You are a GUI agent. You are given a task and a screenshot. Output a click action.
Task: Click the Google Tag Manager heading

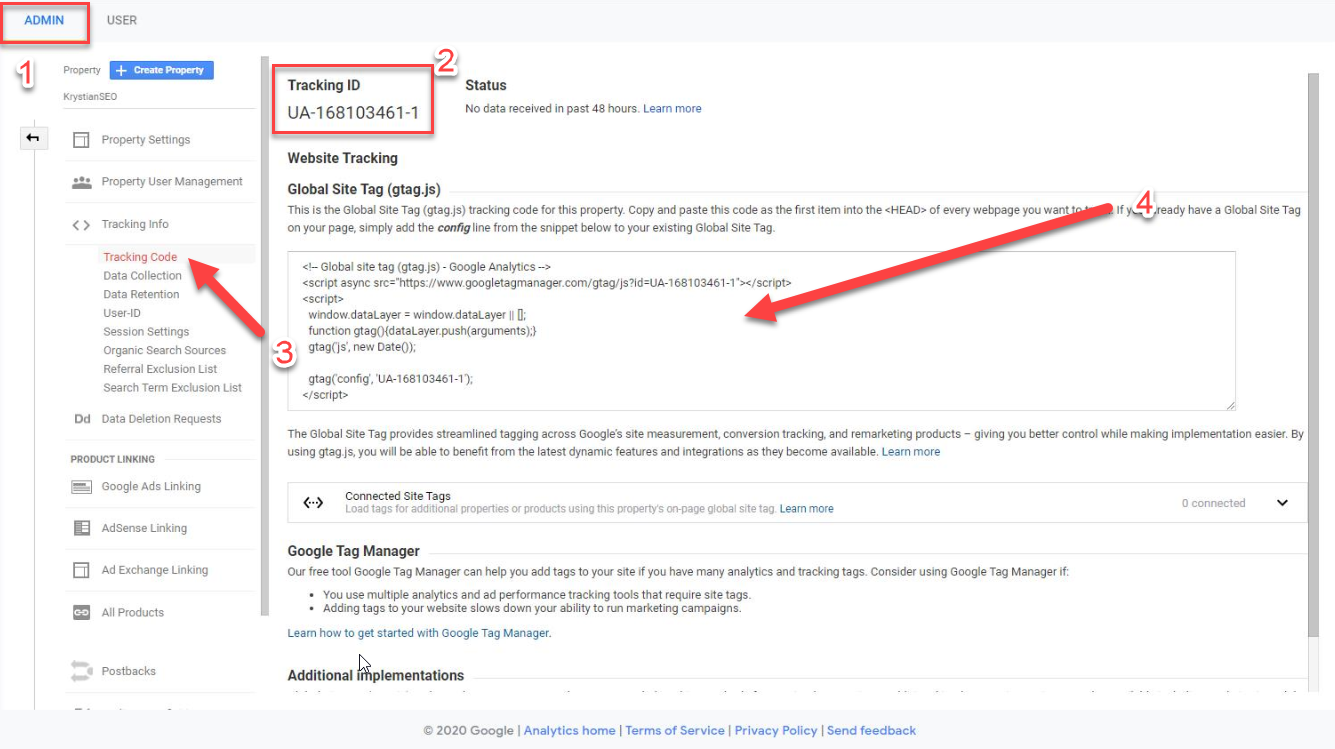pyautogui.click(x=353, y=551)
